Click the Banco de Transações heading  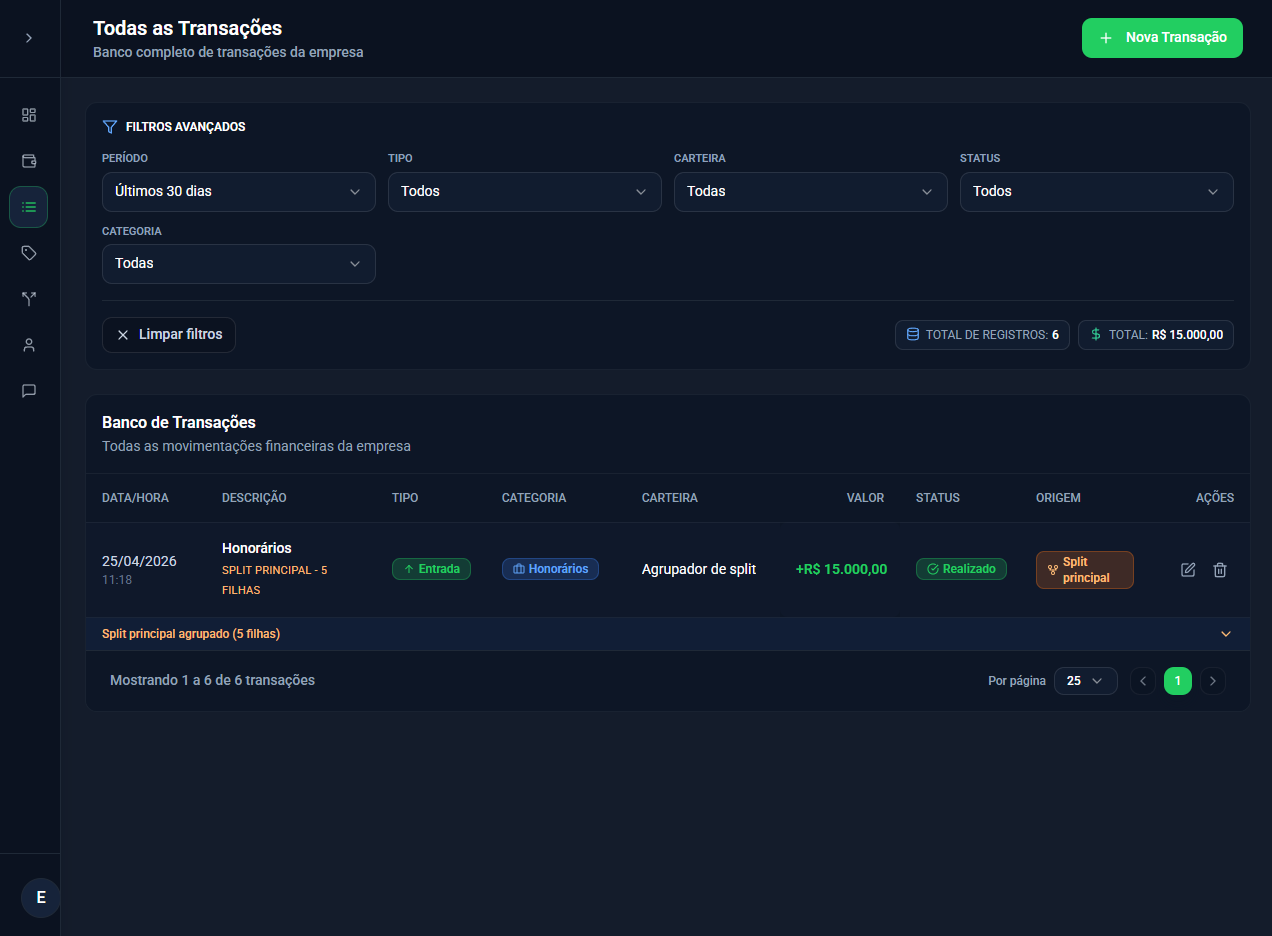point(179,422)
